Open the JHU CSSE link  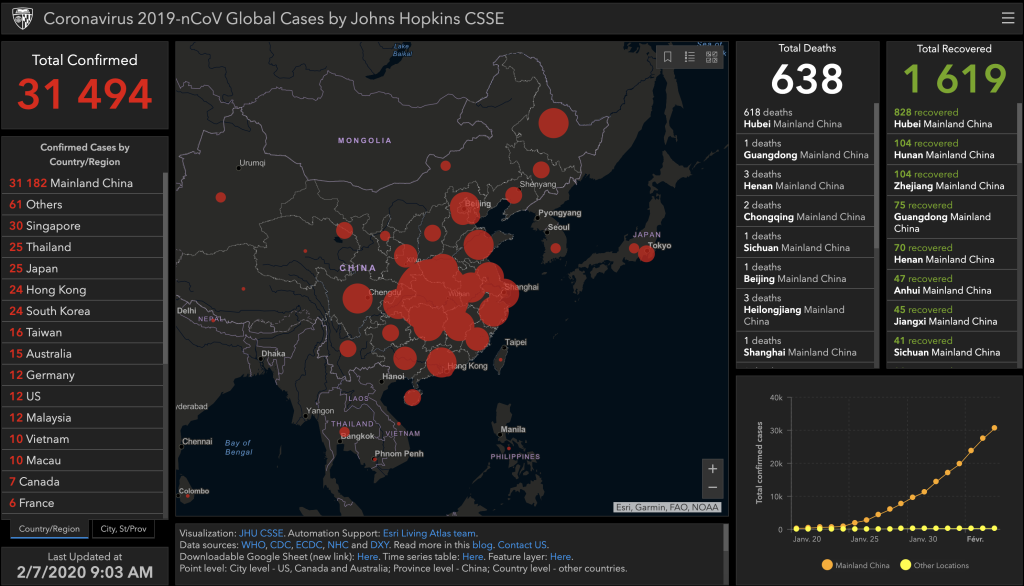(x=262, y=534)
